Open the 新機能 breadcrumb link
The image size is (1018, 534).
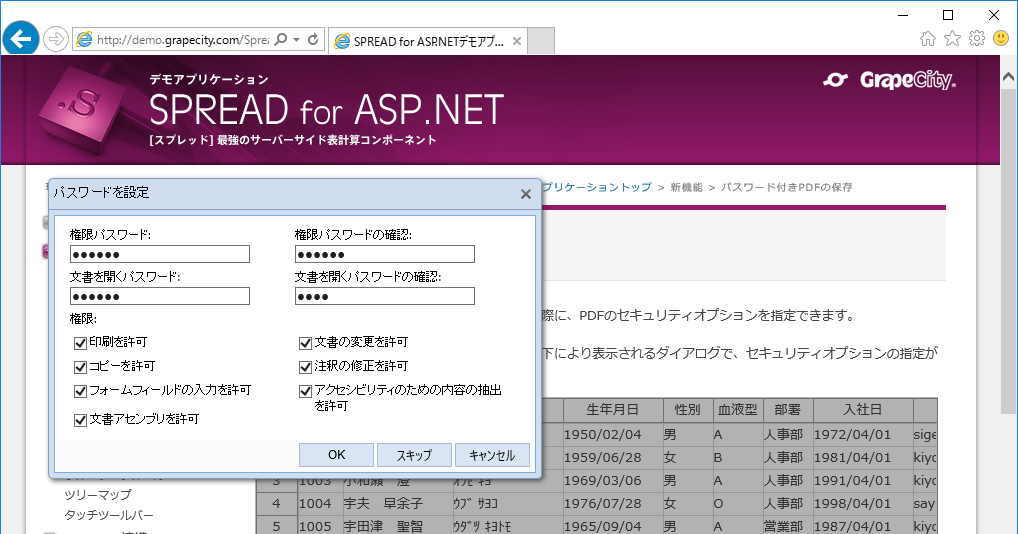[686, 187]
